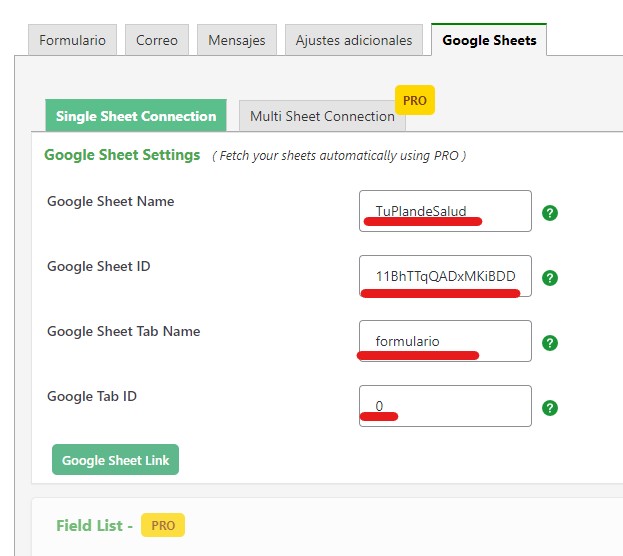623x556 pixels.
Task: Click PRO badge beside Field List
Action: pos(163,525)
